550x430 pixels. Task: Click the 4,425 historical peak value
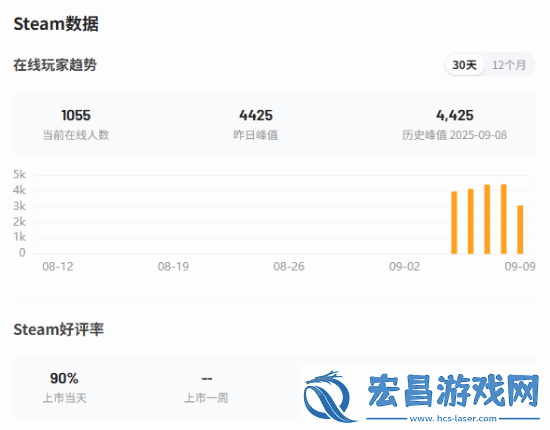pyautogui.click(x=455, y=115)
